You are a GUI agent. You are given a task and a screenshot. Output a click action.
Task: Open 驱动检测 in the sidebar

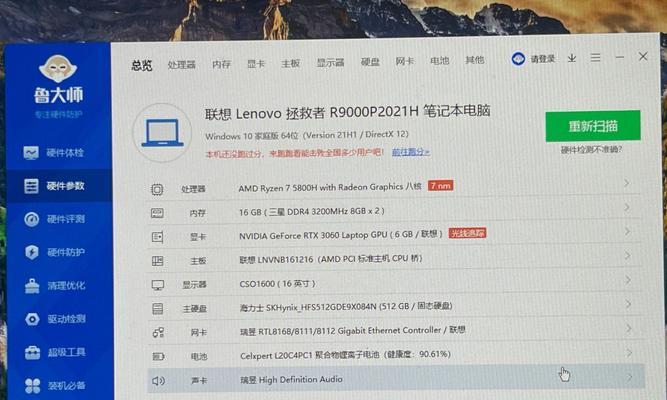point(55,319)
